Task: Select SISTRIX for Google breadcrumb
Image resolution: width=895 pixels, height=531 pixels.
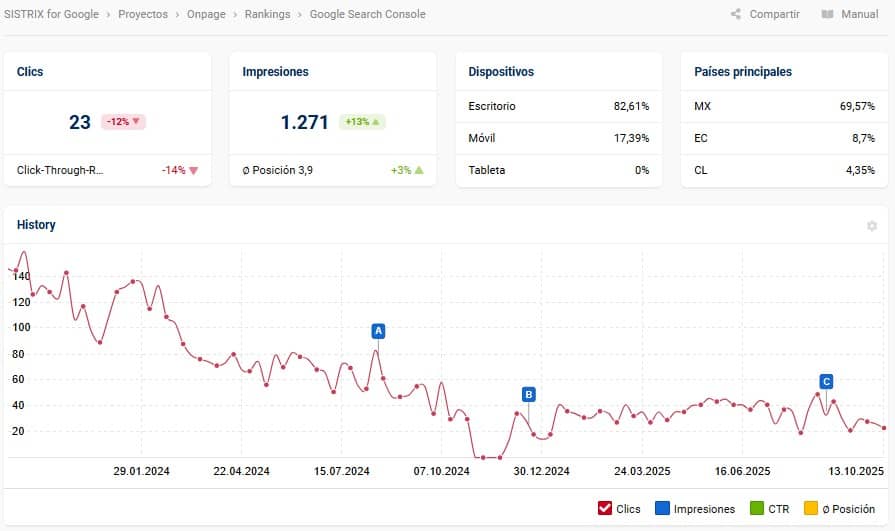Action: [x=51, y=15]
